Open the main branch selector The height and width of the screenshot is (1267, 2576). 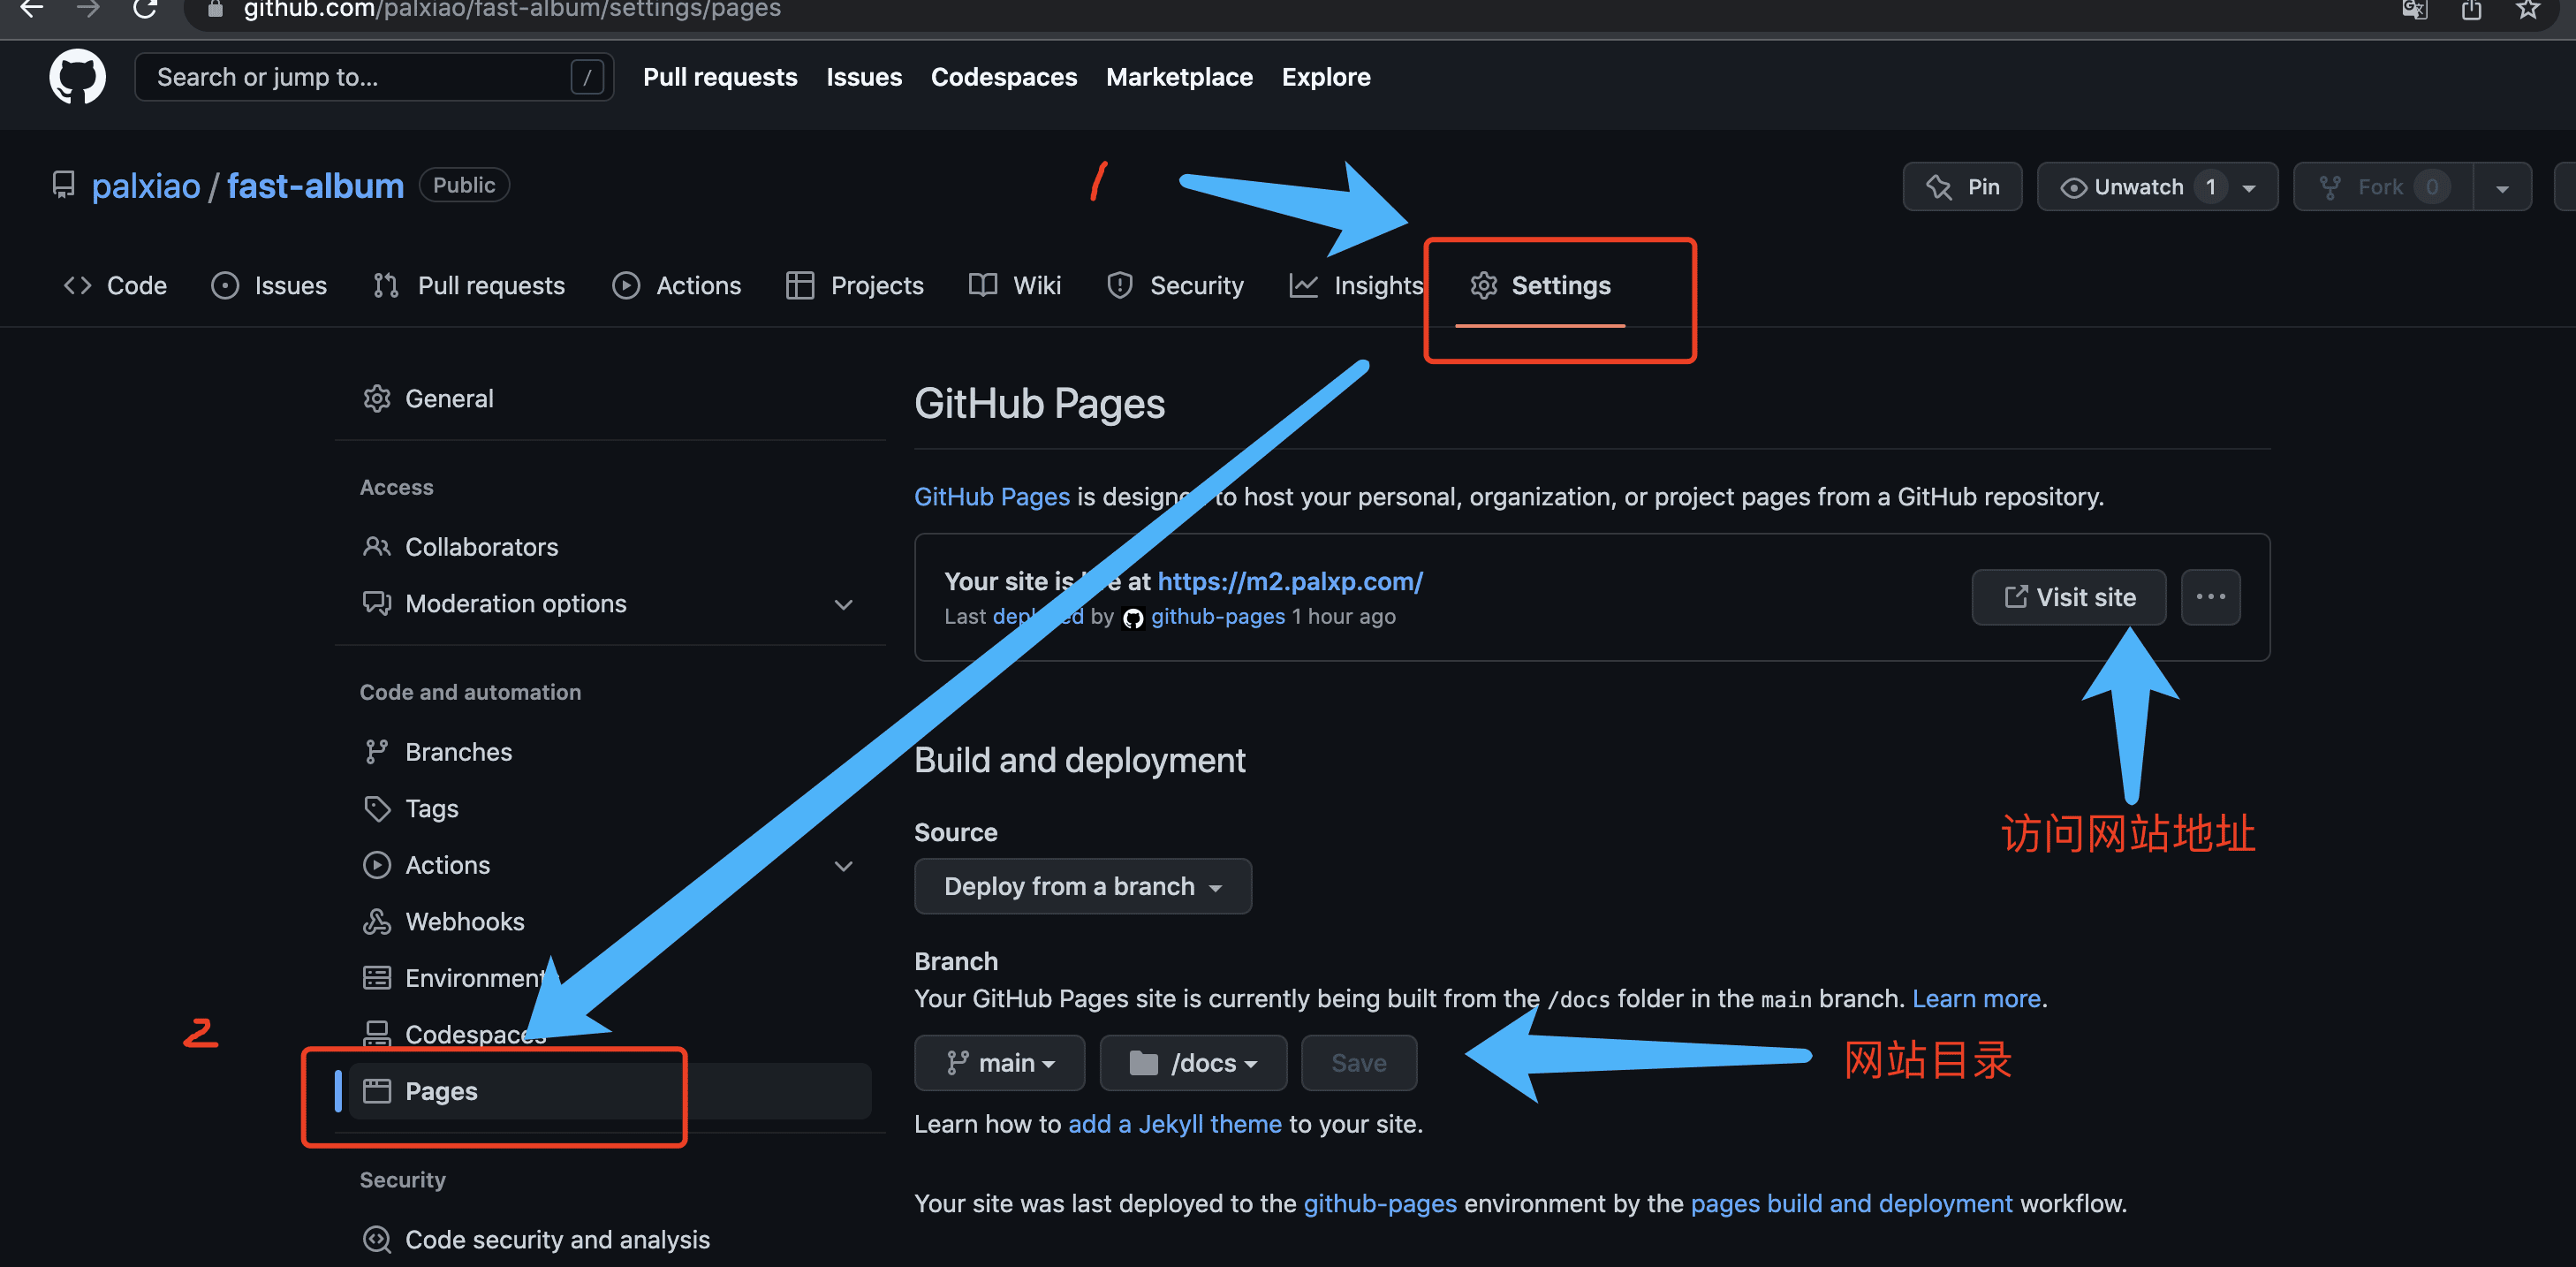999,1063
